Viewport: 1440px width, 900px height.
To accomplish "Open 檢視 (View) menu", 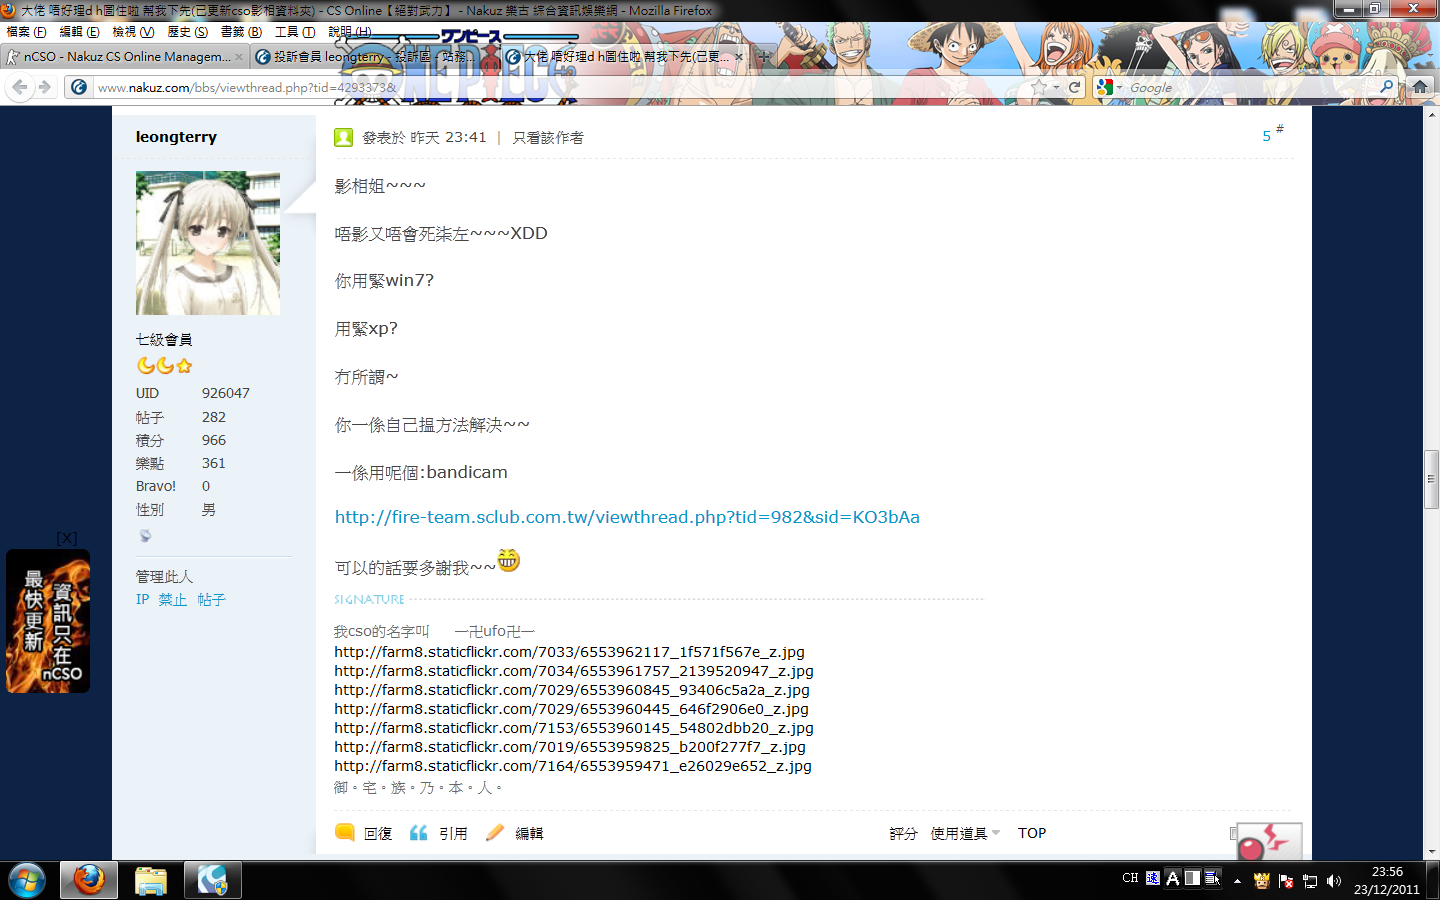I will pyautogui.click(x=134, y=32).
